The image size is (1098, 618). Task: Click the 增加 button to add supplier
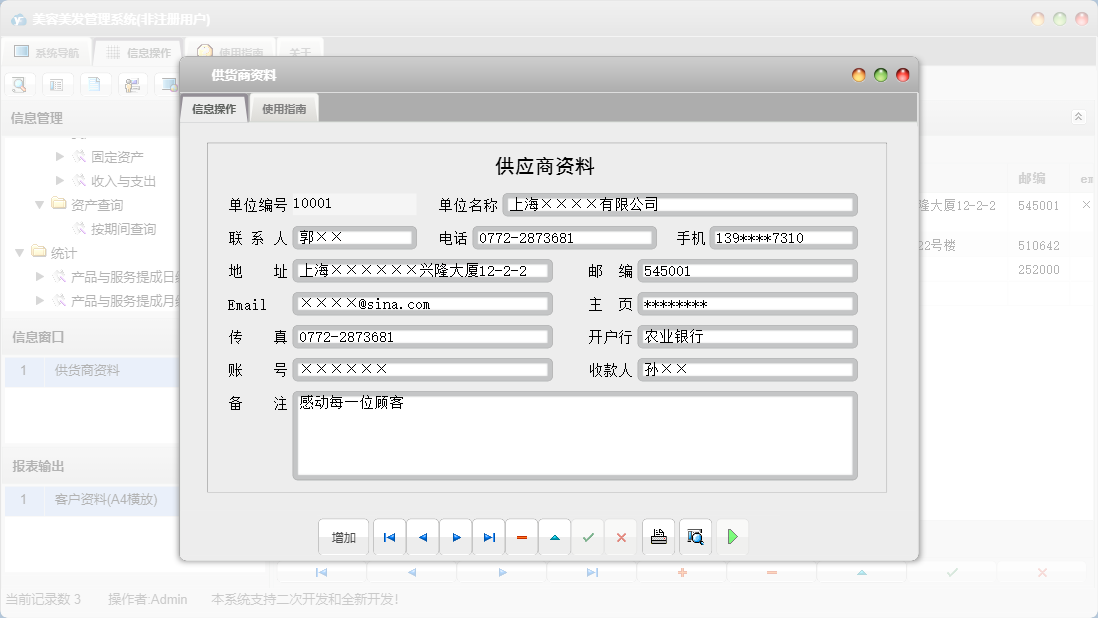pyautogui.click(x=344, y=538)
